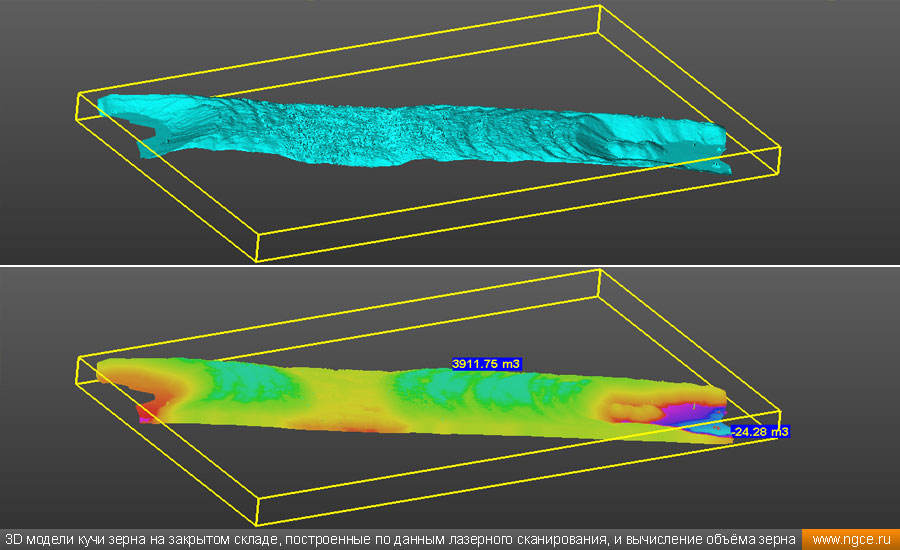The width and height of the screenshot is (900, 550).
Task: Click the 3911.75 m3 volume label
Action: (x=486, y=363)
